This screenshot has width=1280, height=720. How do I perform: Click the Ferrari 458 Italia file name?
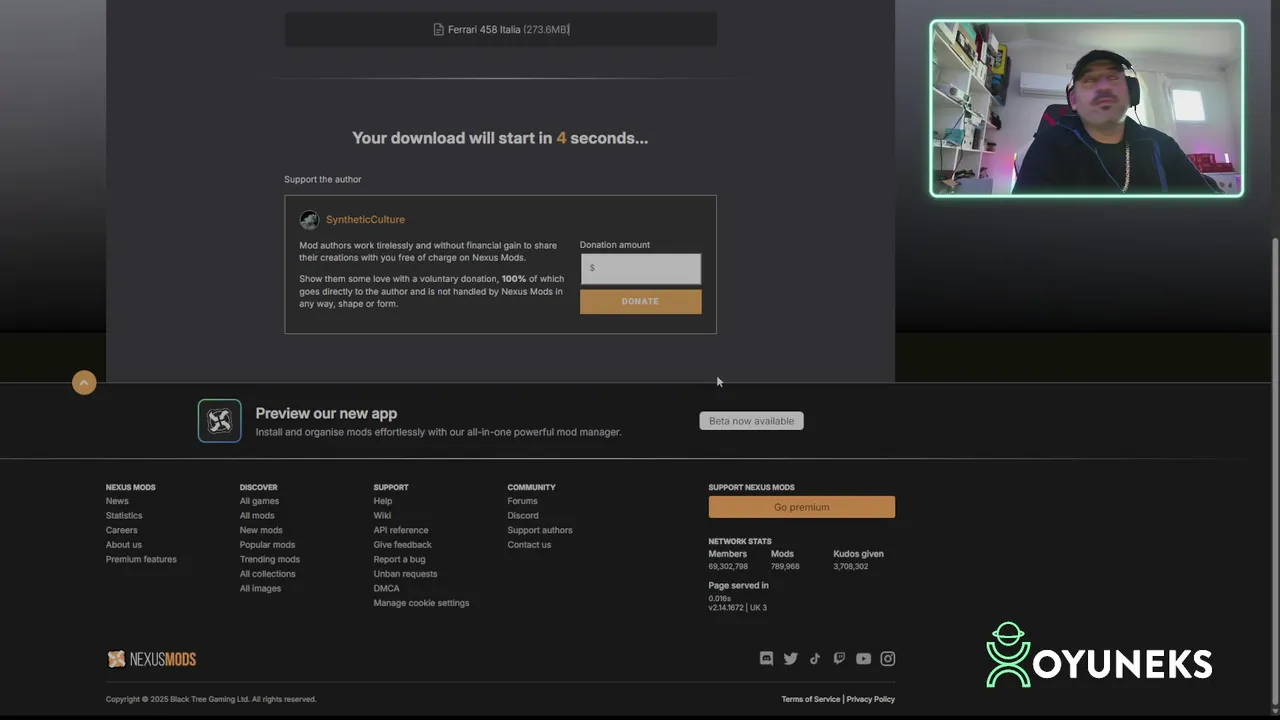coord(484,30)
